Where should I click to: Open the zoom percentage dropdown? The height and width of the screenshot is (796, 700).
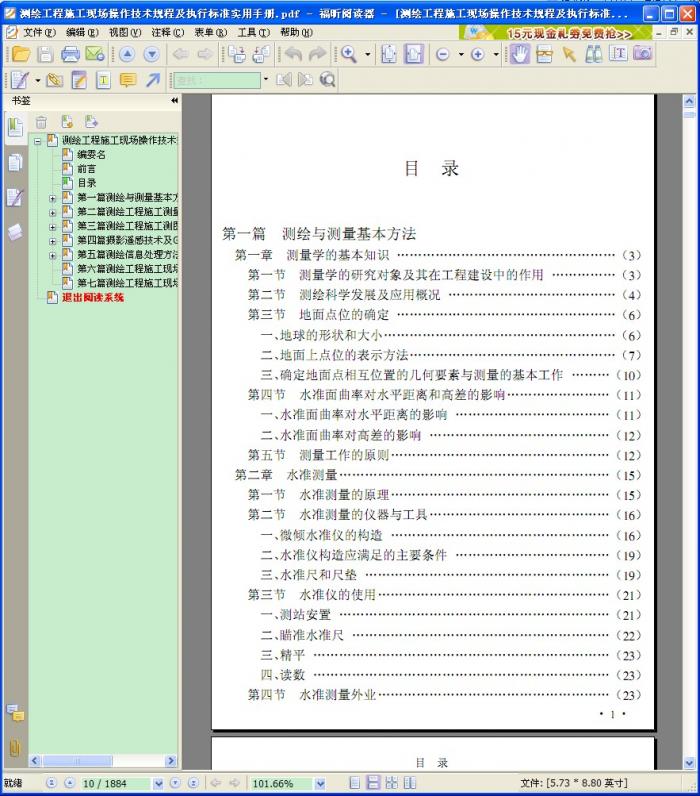[x=320, y=783]
